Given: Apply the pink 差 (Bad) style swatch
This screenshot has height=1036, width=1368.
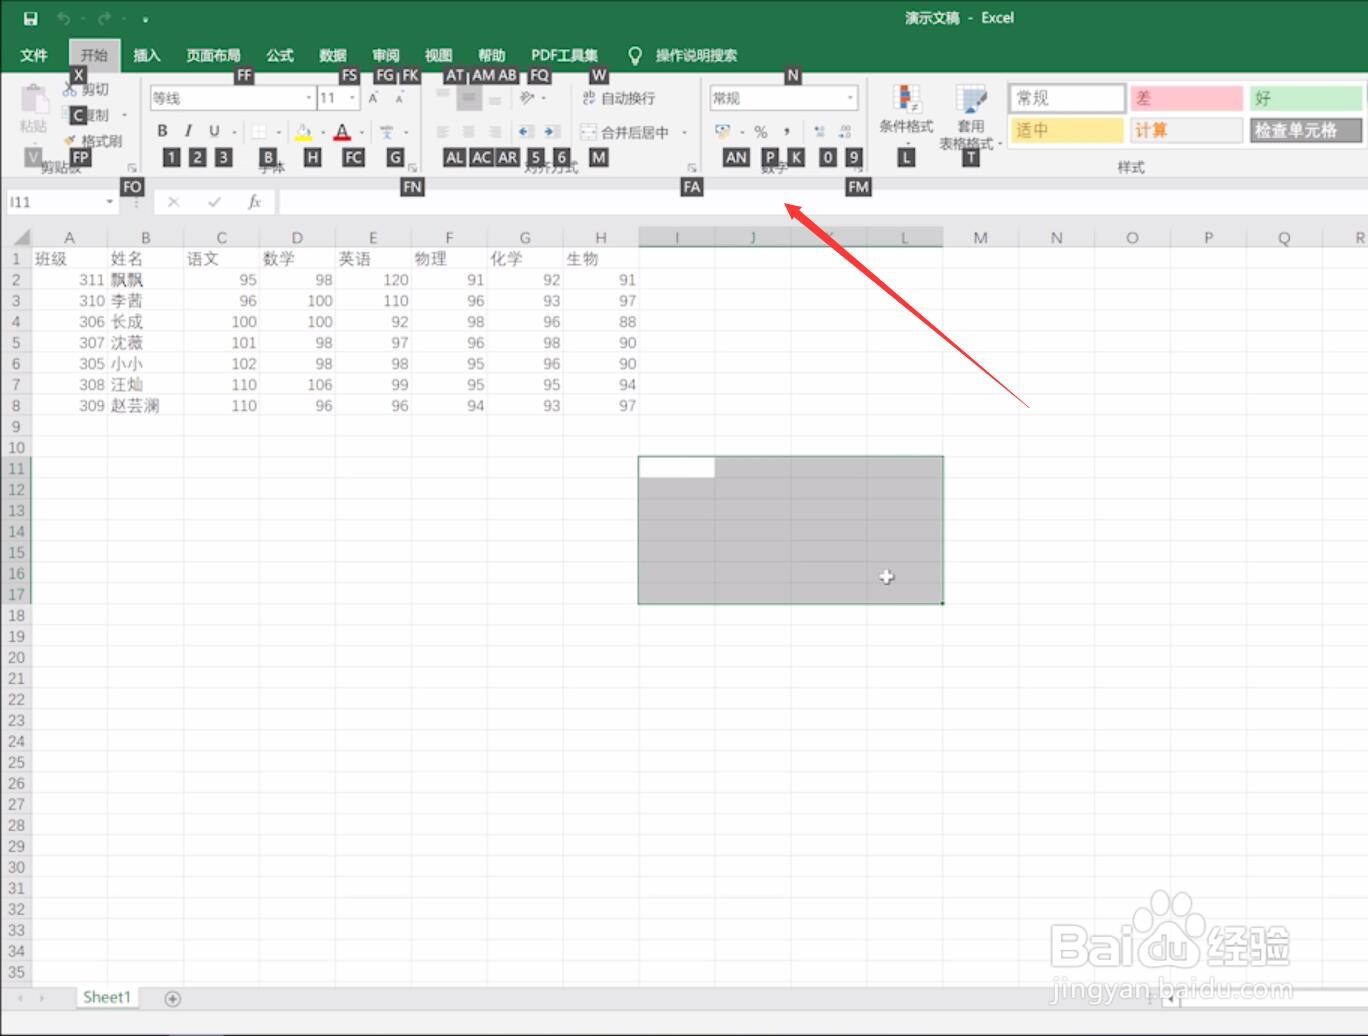Looking at the screenshot, I should point(1186,98).
